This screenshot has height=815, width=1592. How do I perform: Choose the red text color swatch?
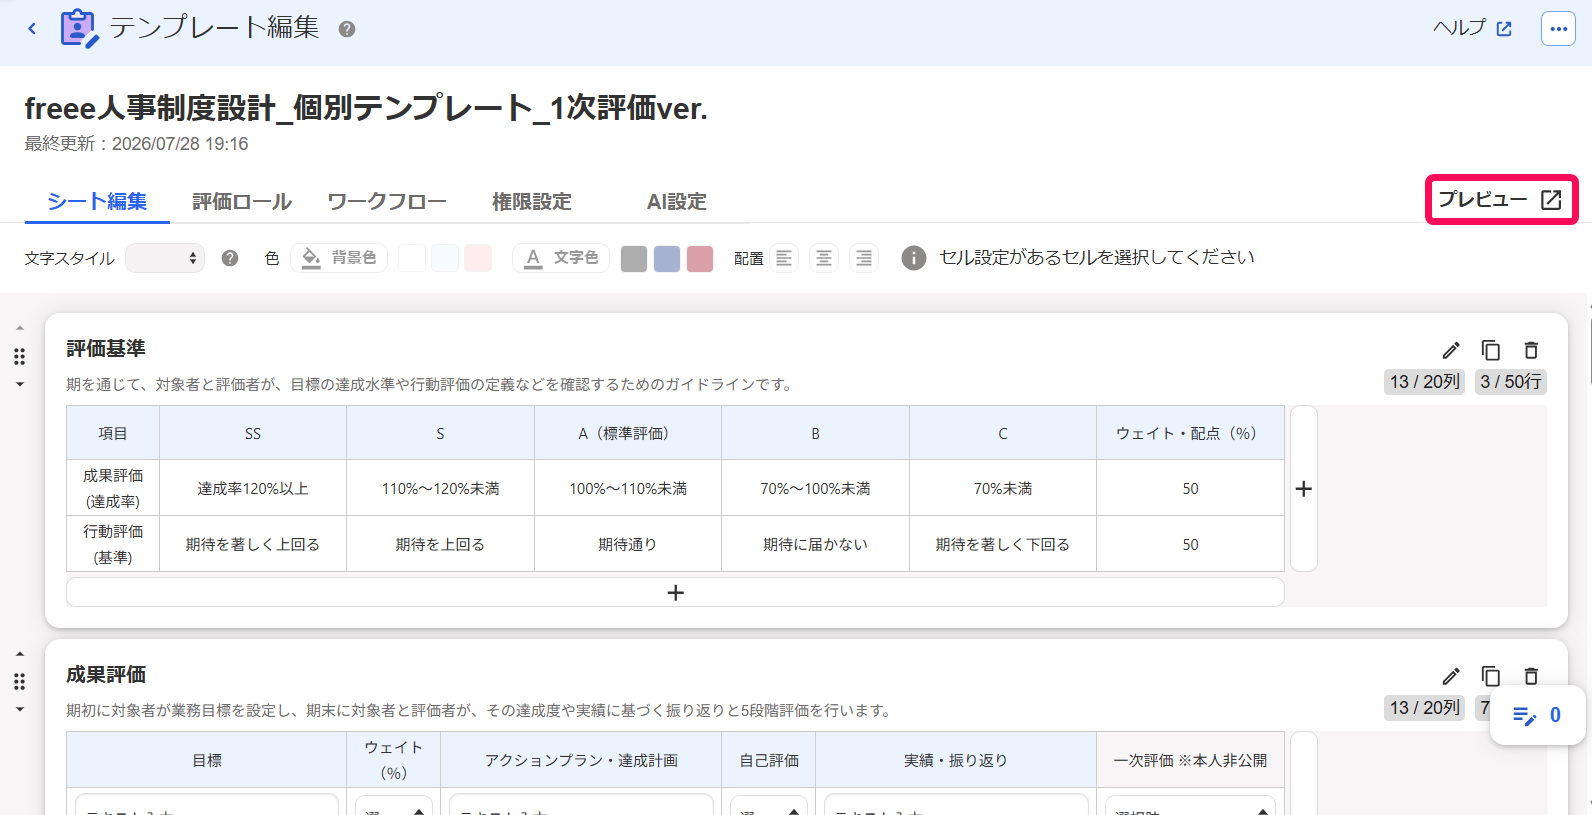700,259
